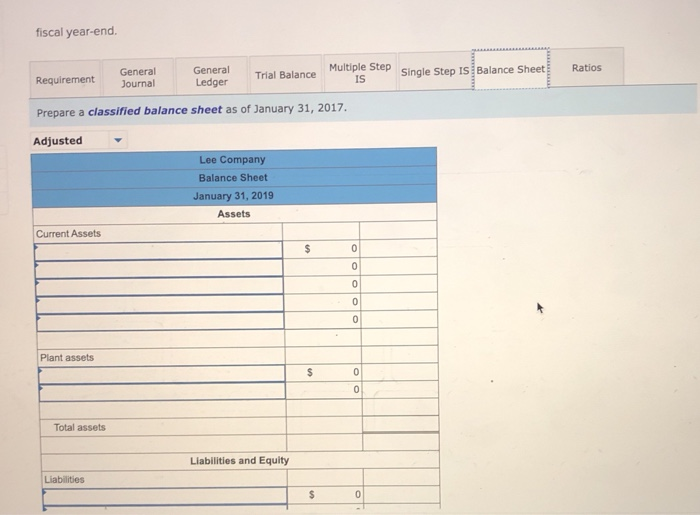Select the first liabilities account field
The image size is (700, 515).
pos(164,496)
